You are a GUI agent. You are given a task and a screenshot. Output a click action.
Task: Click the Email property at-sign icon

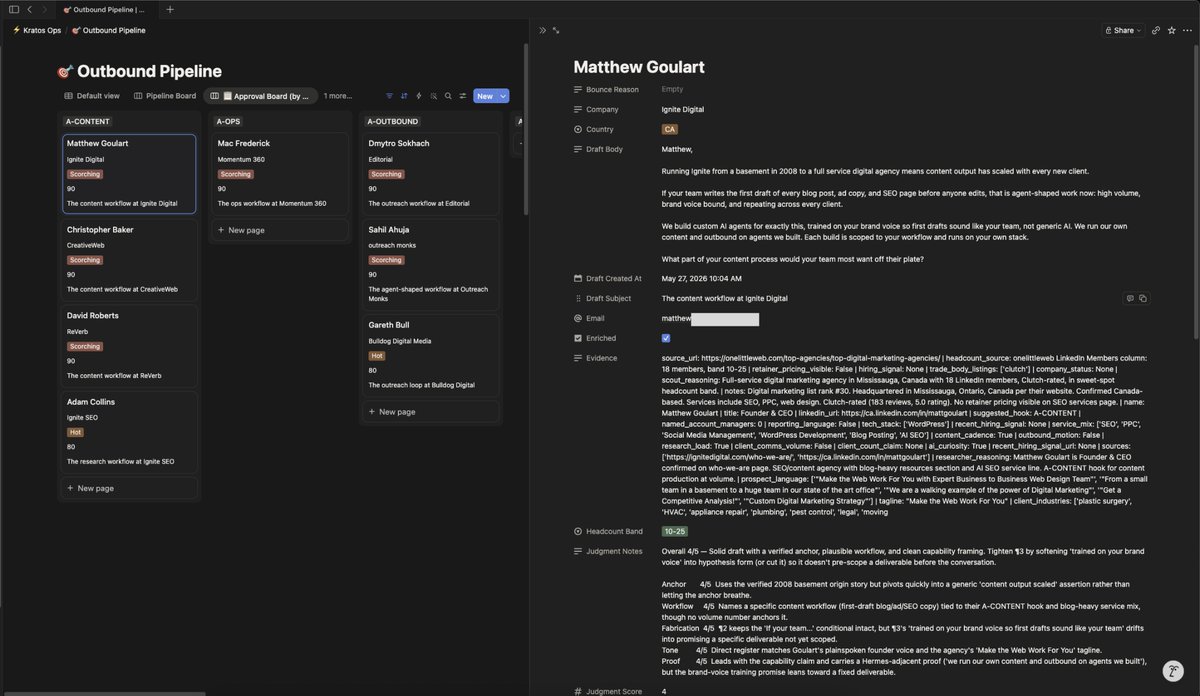point(578,318)
